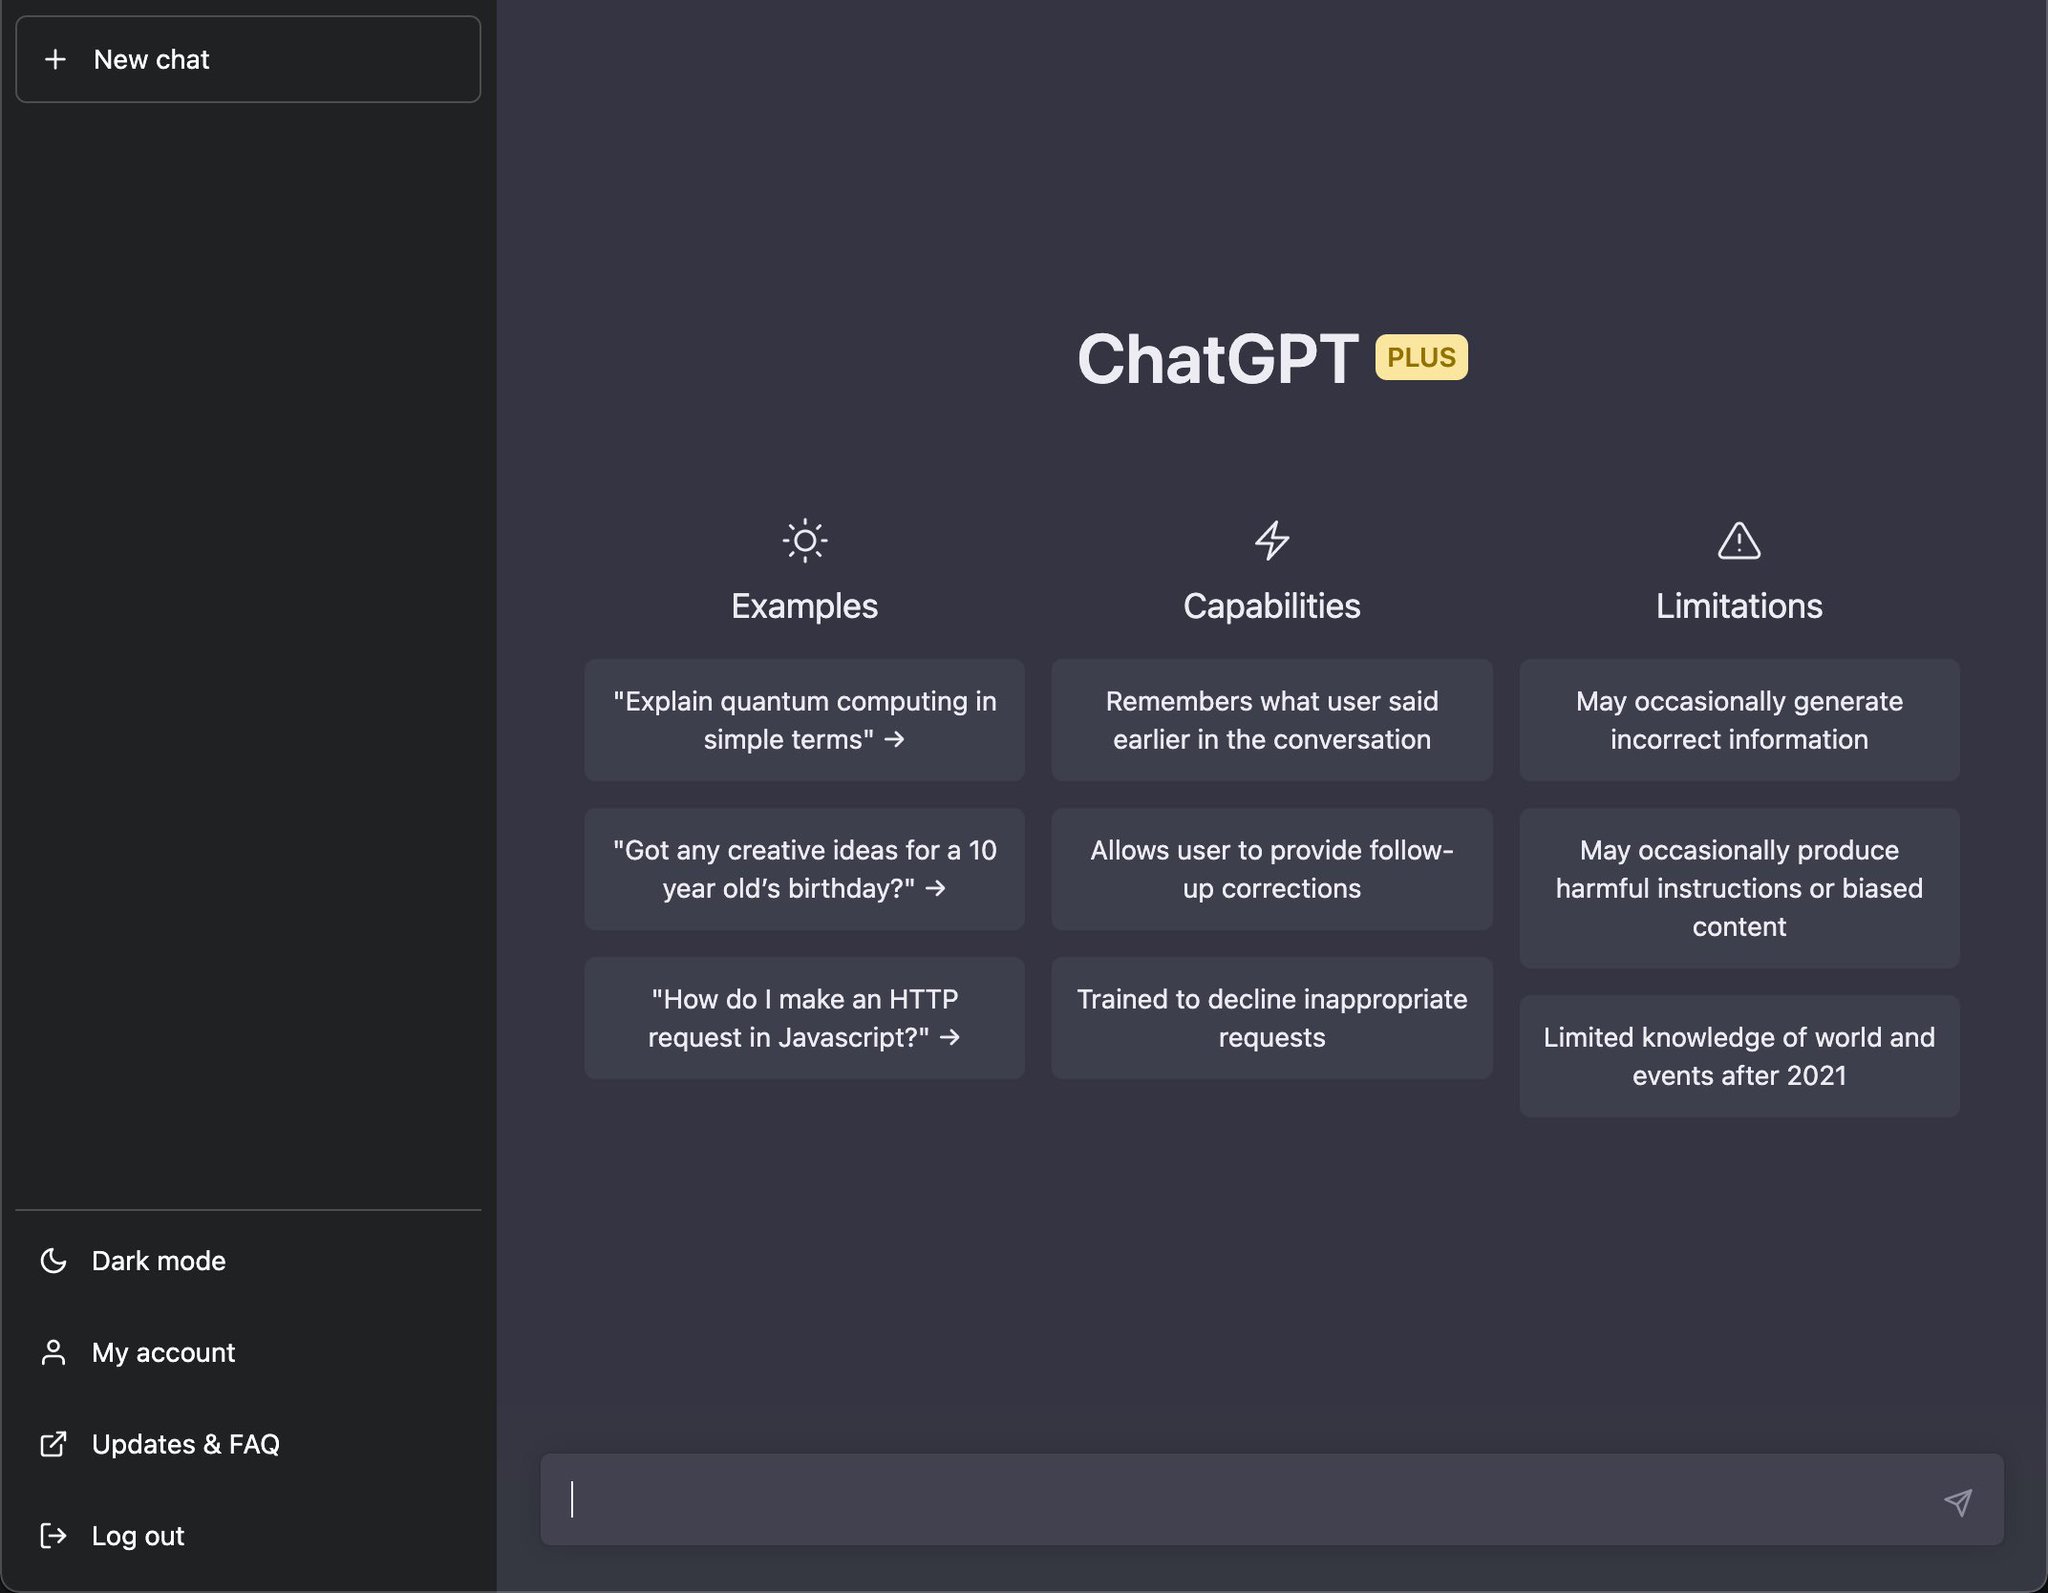Click the arrow on the quantum computing example
Viewport: 2048px width, 1593px height.
click(x=897, y=740)
